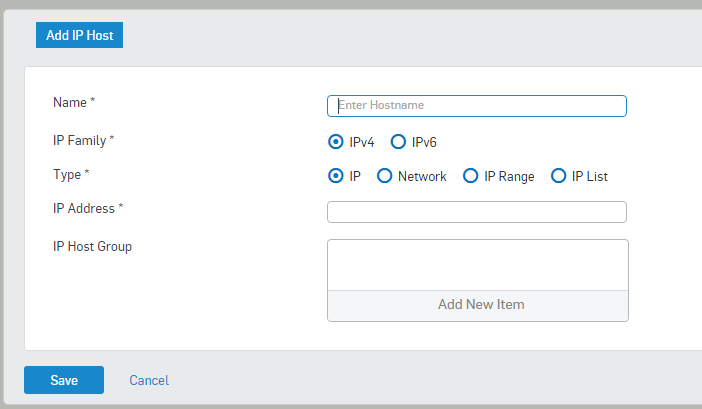Click the IP Family label text
Viewport: 702px width, 409px height.
pyautogui.click(x=80, y=141)
